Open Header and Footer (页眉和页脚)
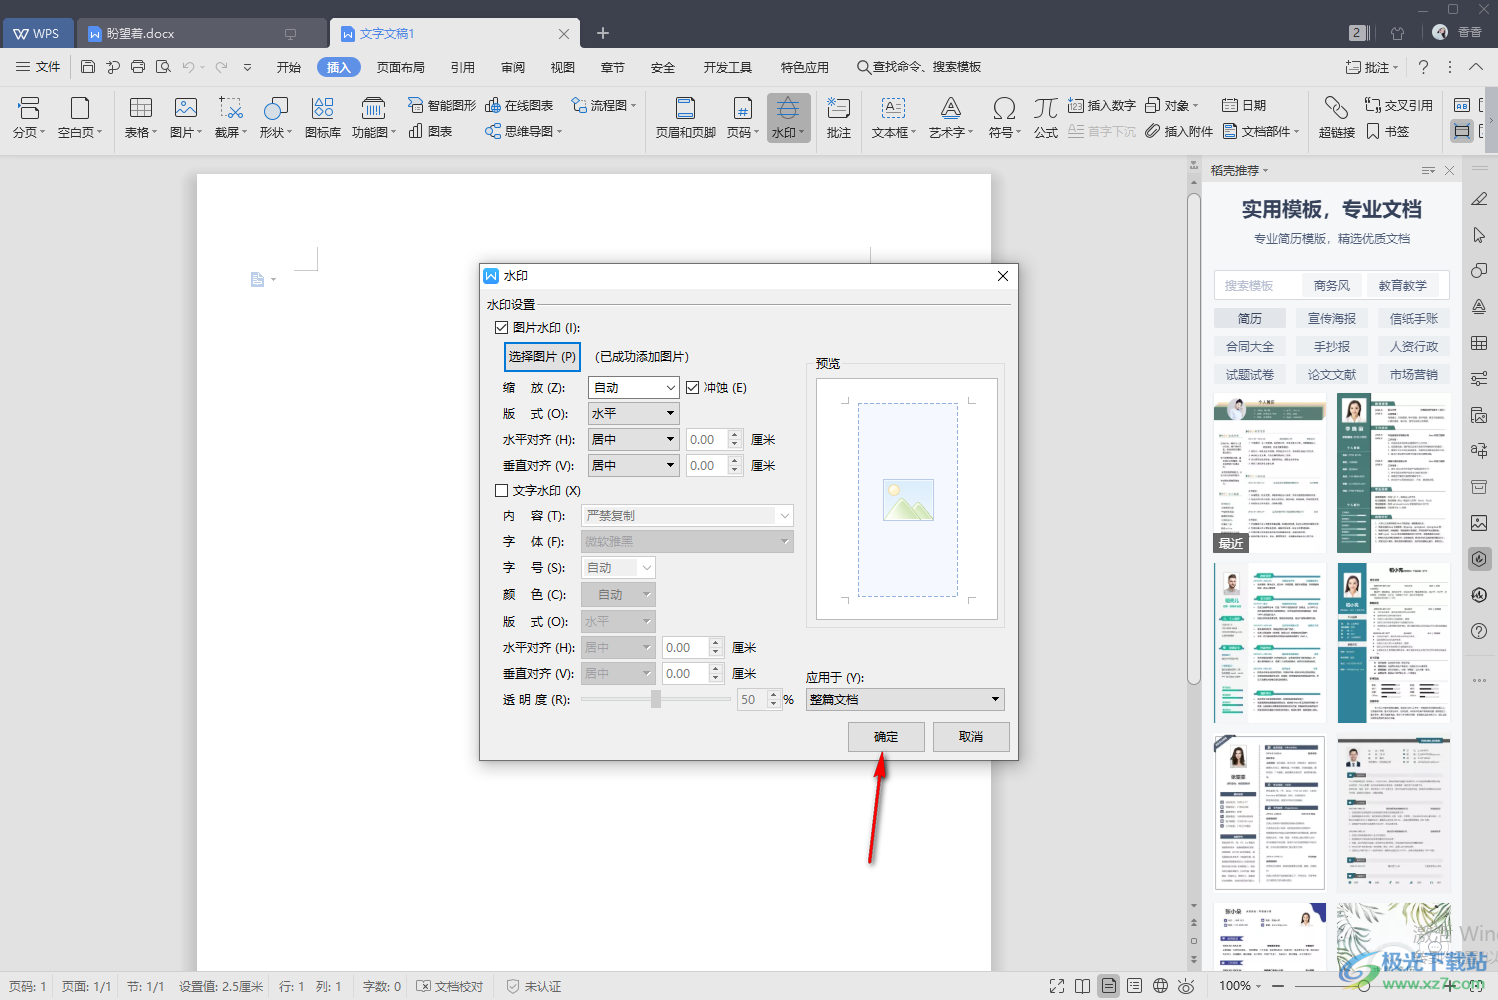 pos(686,117)
